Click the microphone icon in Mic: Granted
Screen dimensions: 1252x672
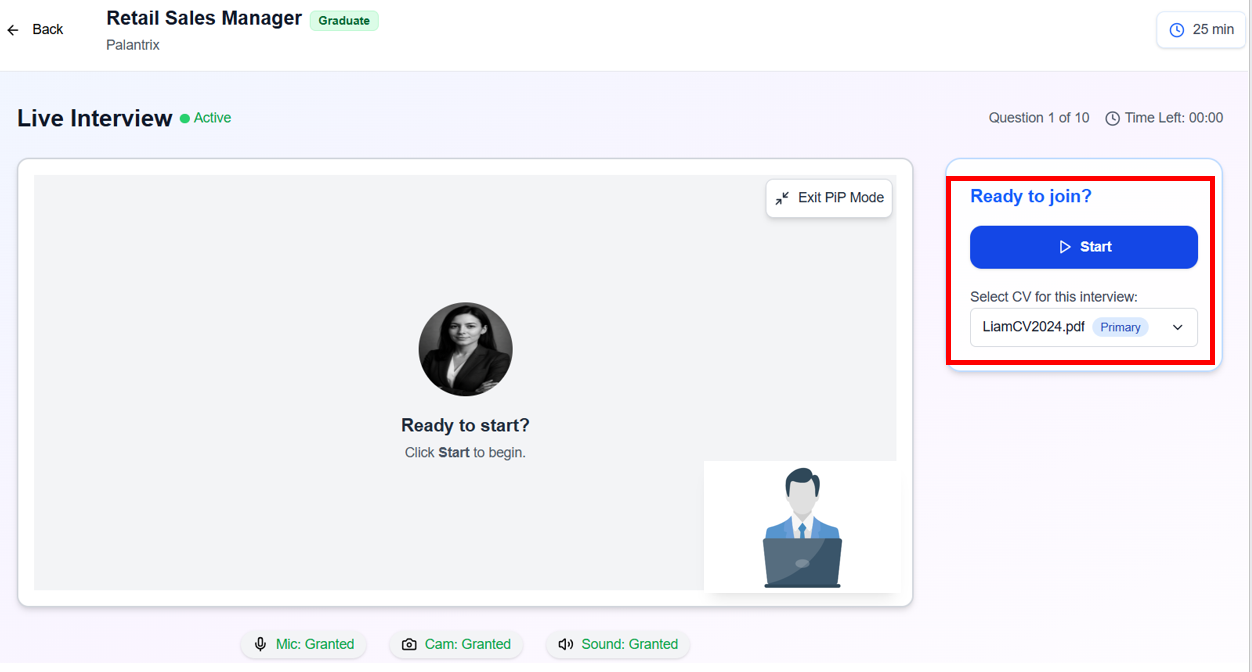pos(261,644)
